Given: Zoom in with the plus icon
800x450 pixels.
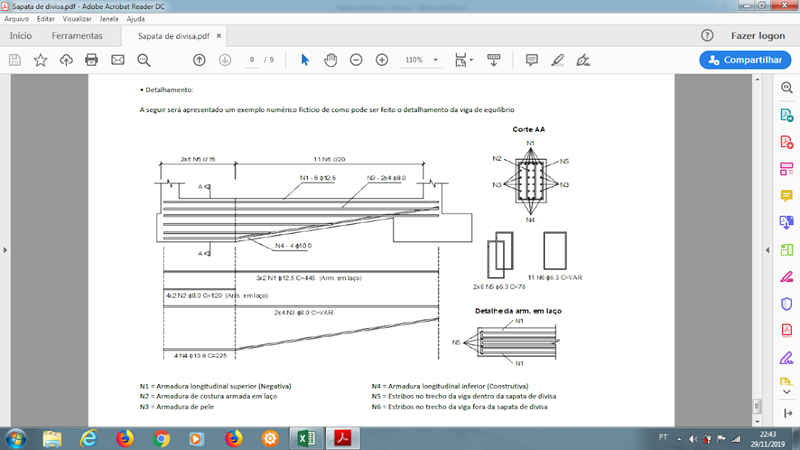Looking at the screenshot, I should pyautogui.click(x=382, y=60).
